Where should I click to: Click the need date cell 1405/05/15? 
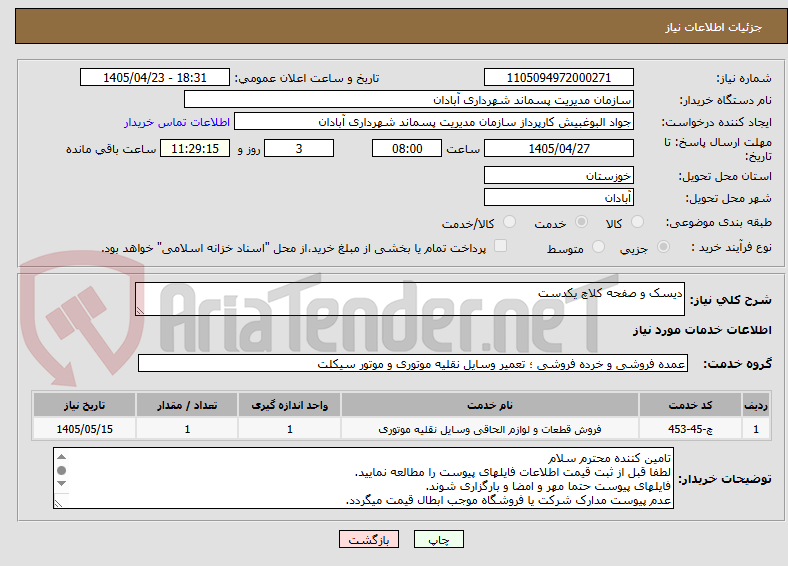[x=84, y=429]
